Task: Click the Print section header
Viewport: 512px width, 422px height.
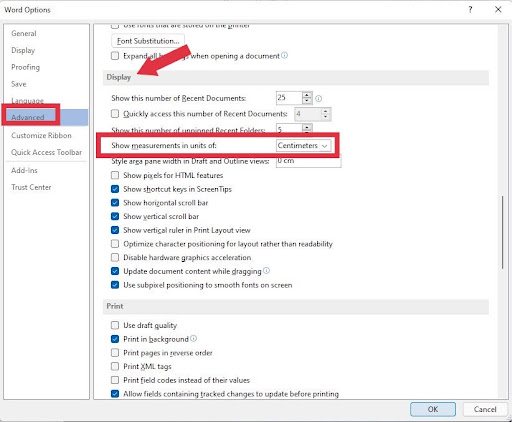Action: tap(115, 306)
